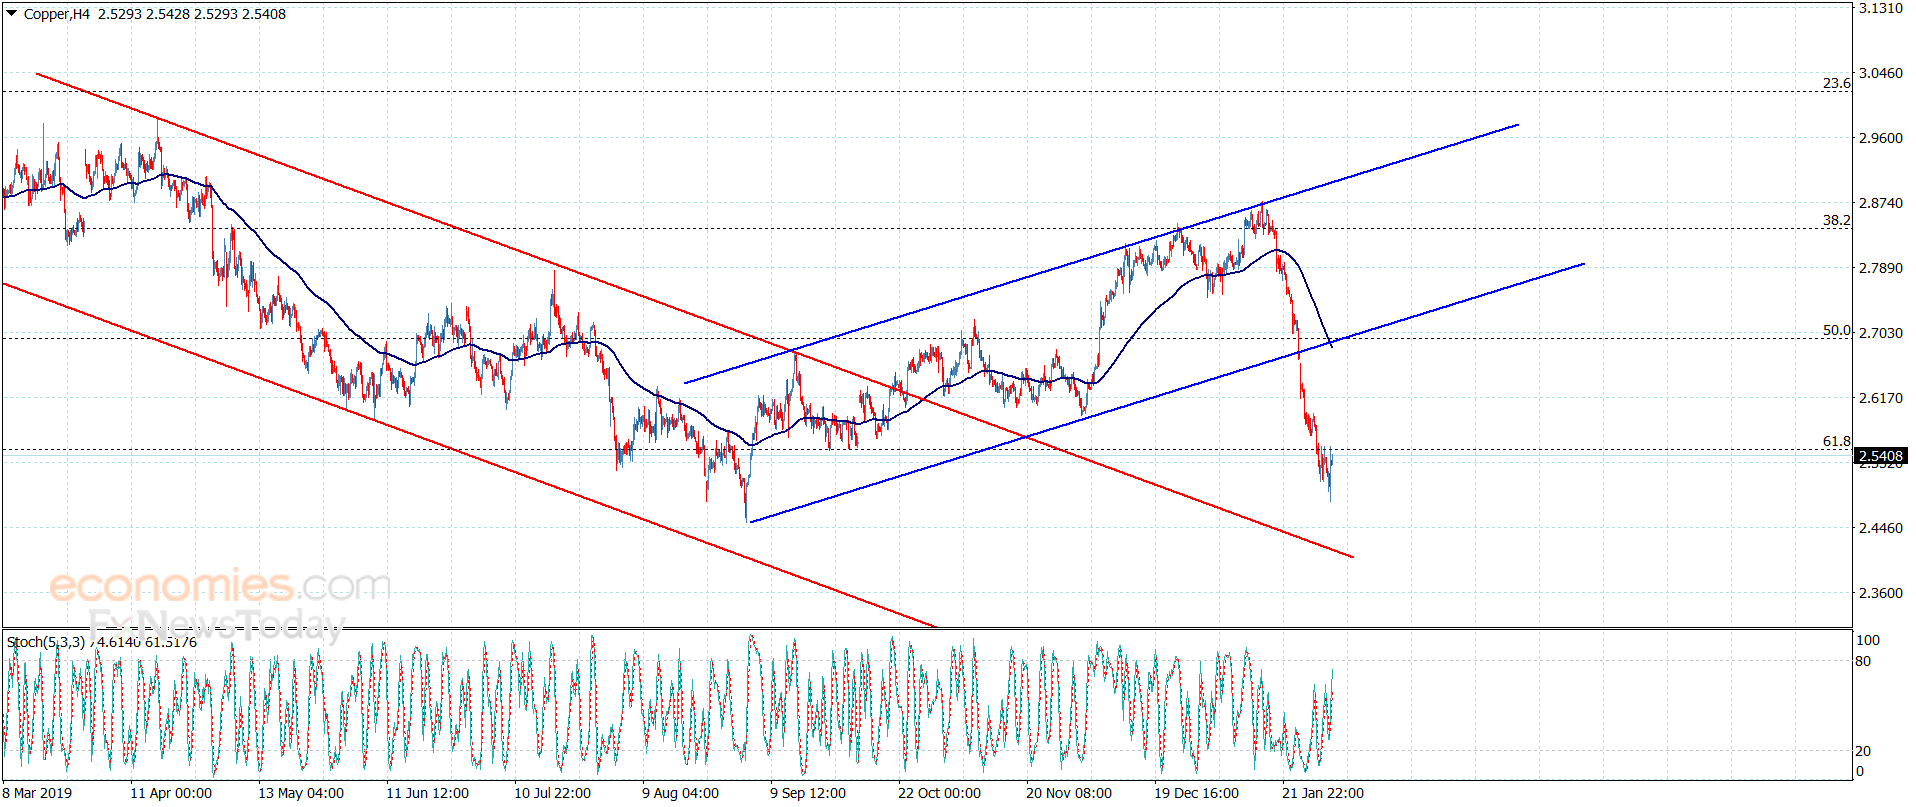The image size is (1916, 807).
Task: Click the Stoch(5,3,3) indicator label
Action: [x=46, y=642]
